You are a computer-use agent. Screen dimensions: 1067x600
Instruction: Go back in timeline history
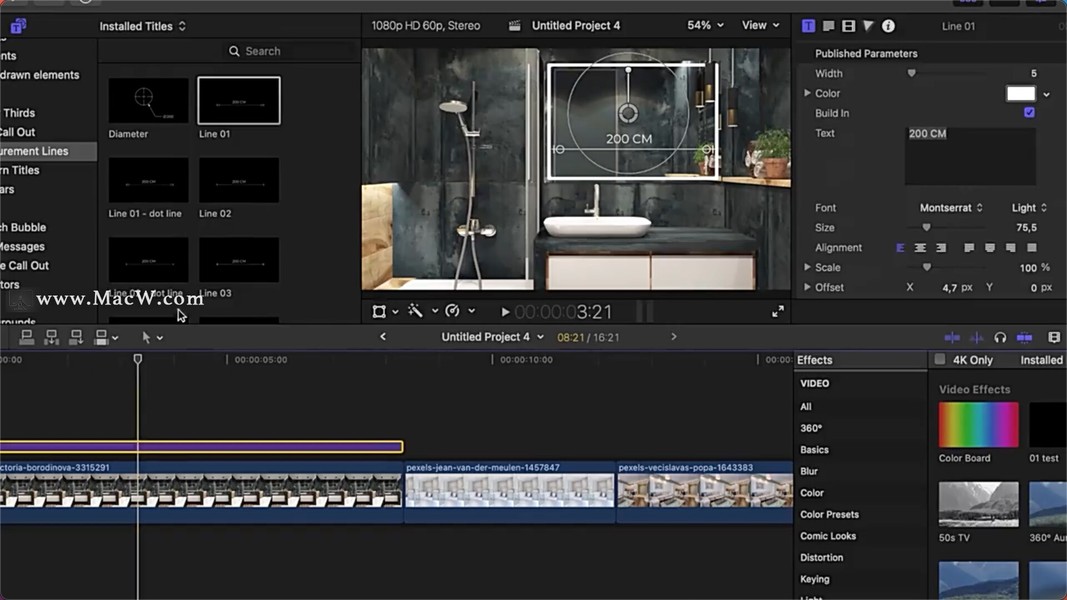pyautogui.click(x=383, y=337)
